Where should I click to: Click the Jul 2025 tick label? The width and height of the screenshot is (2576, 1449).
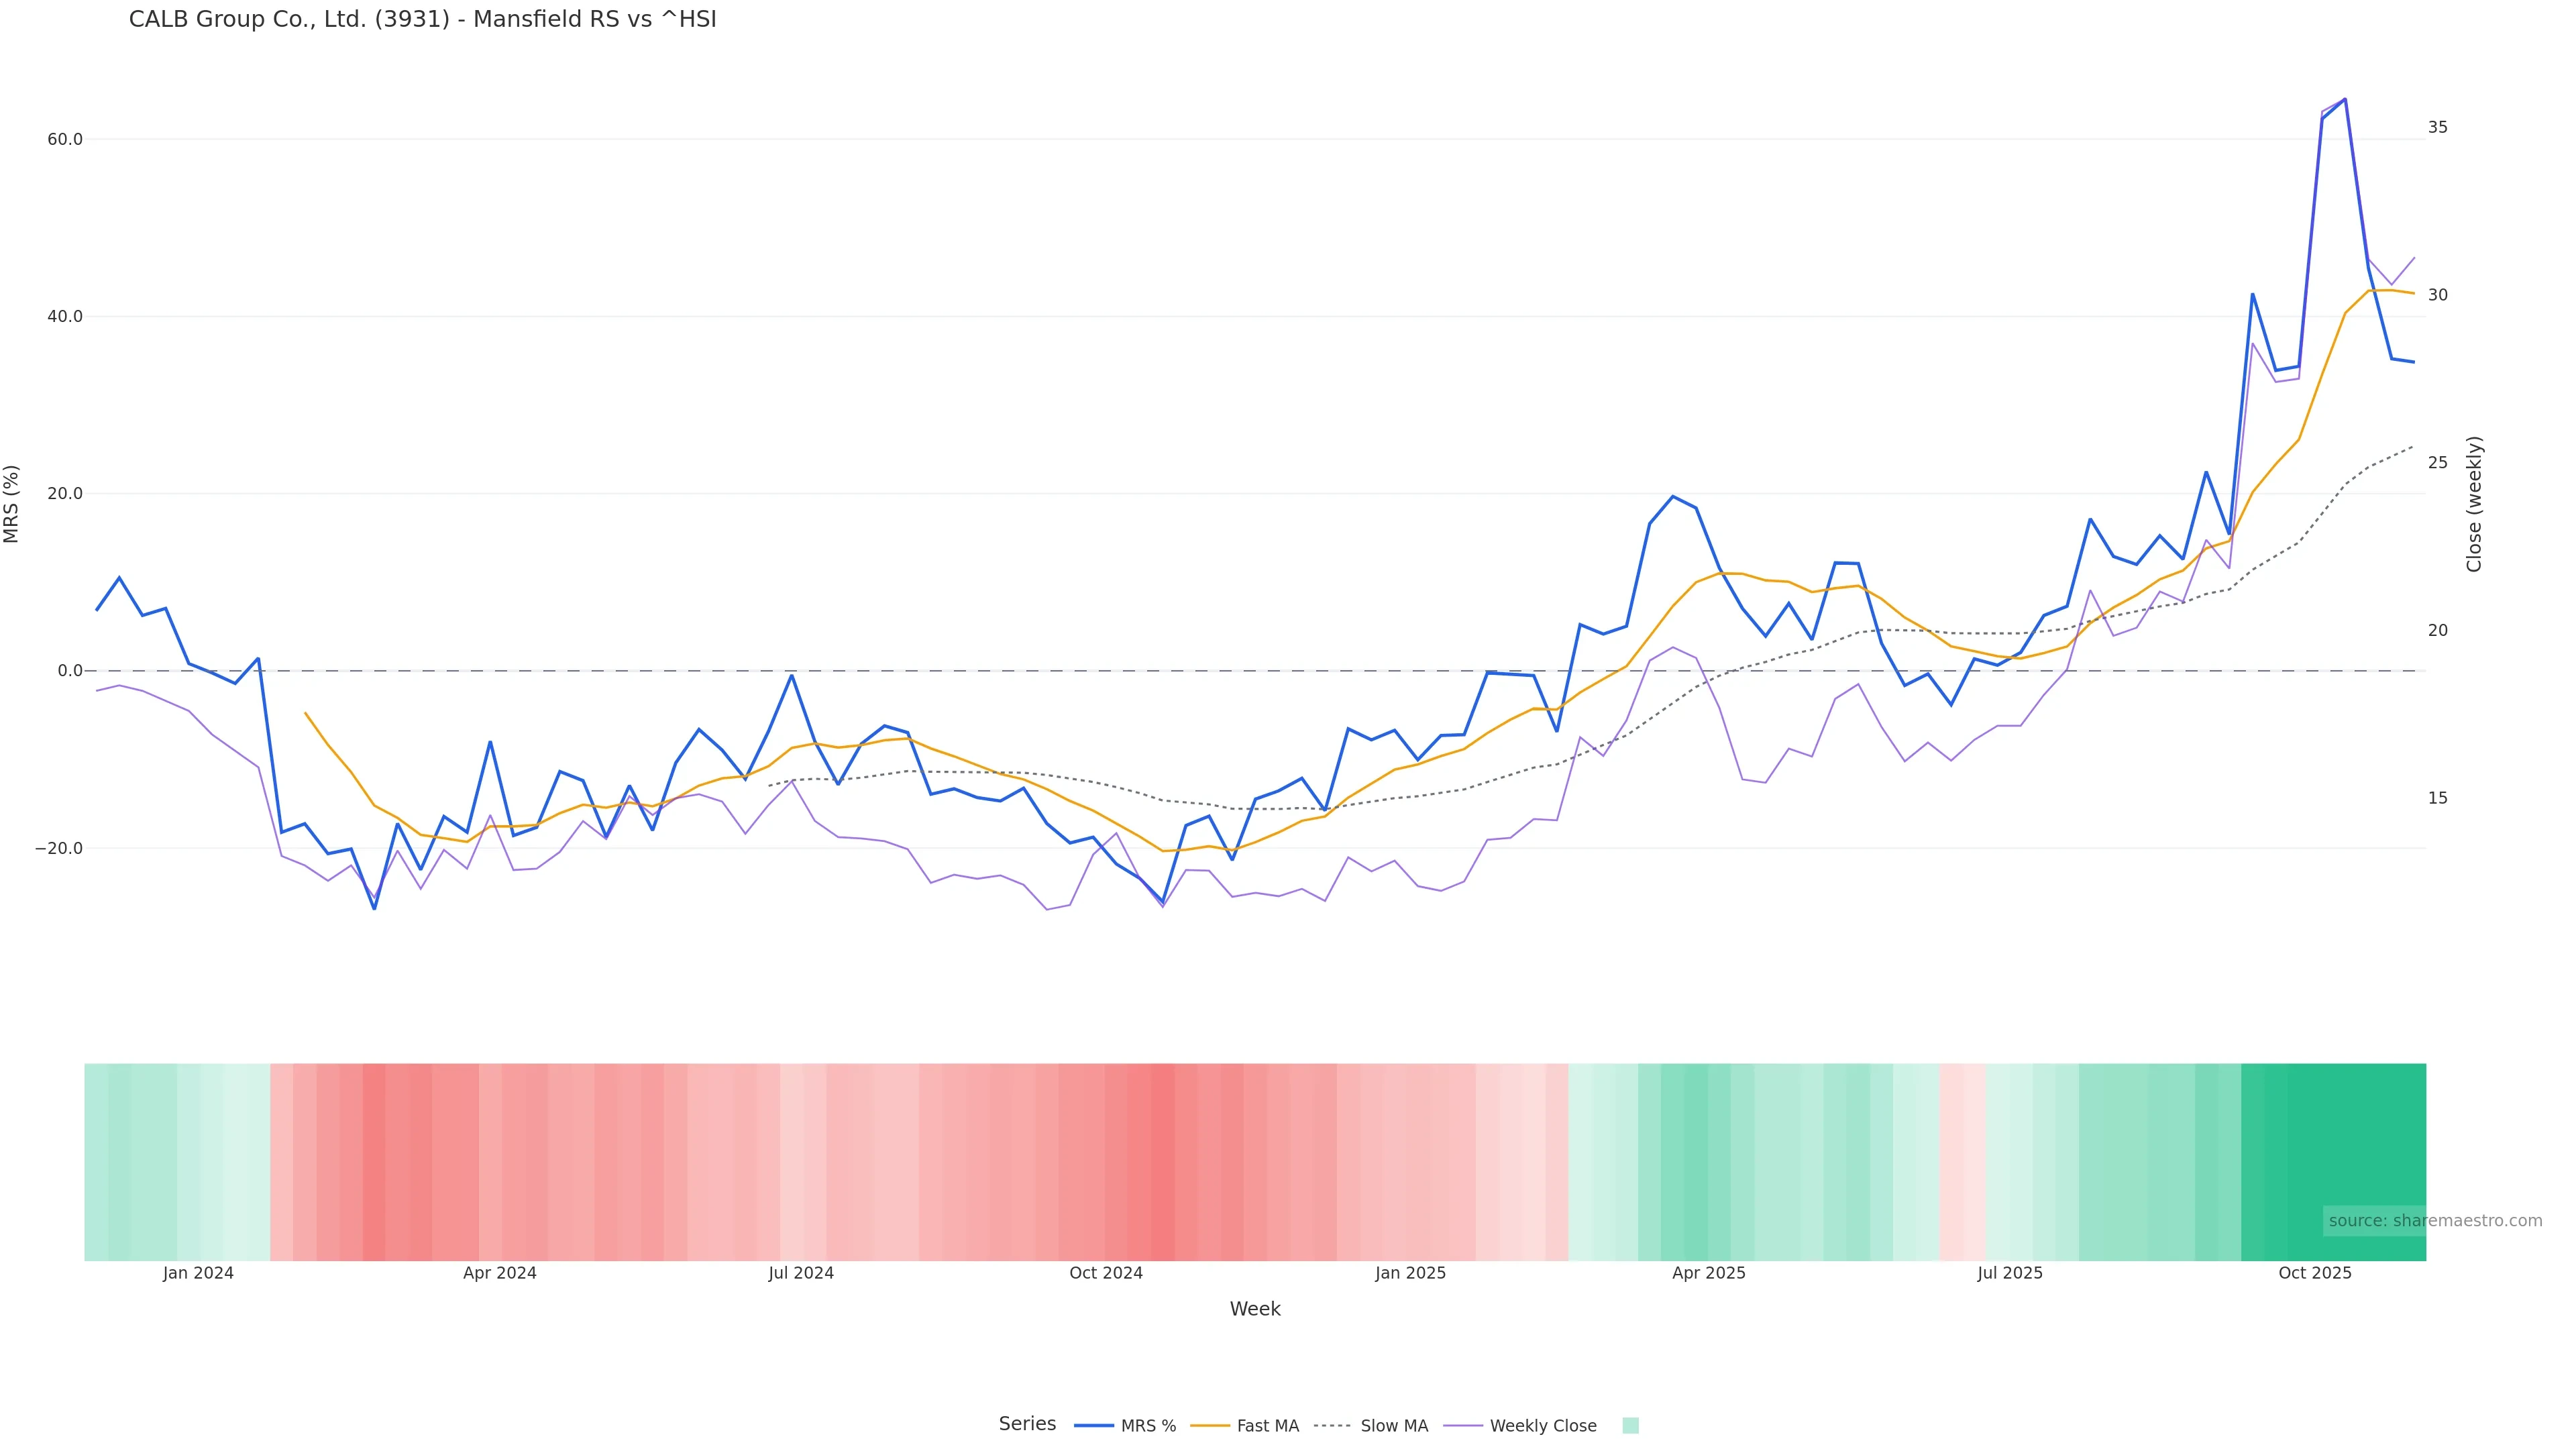coord(2009,1273)
